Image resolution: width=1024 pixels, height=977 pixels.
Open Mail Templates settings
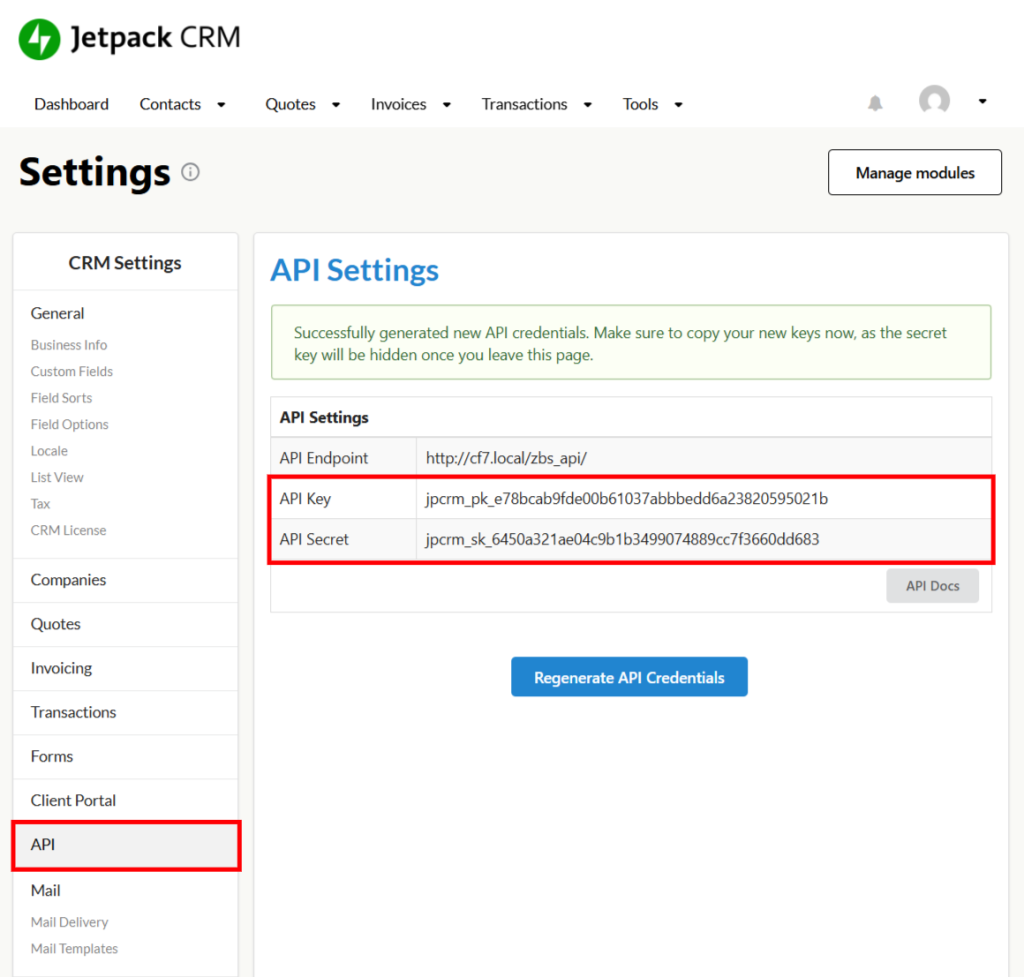tap(74, 949)
